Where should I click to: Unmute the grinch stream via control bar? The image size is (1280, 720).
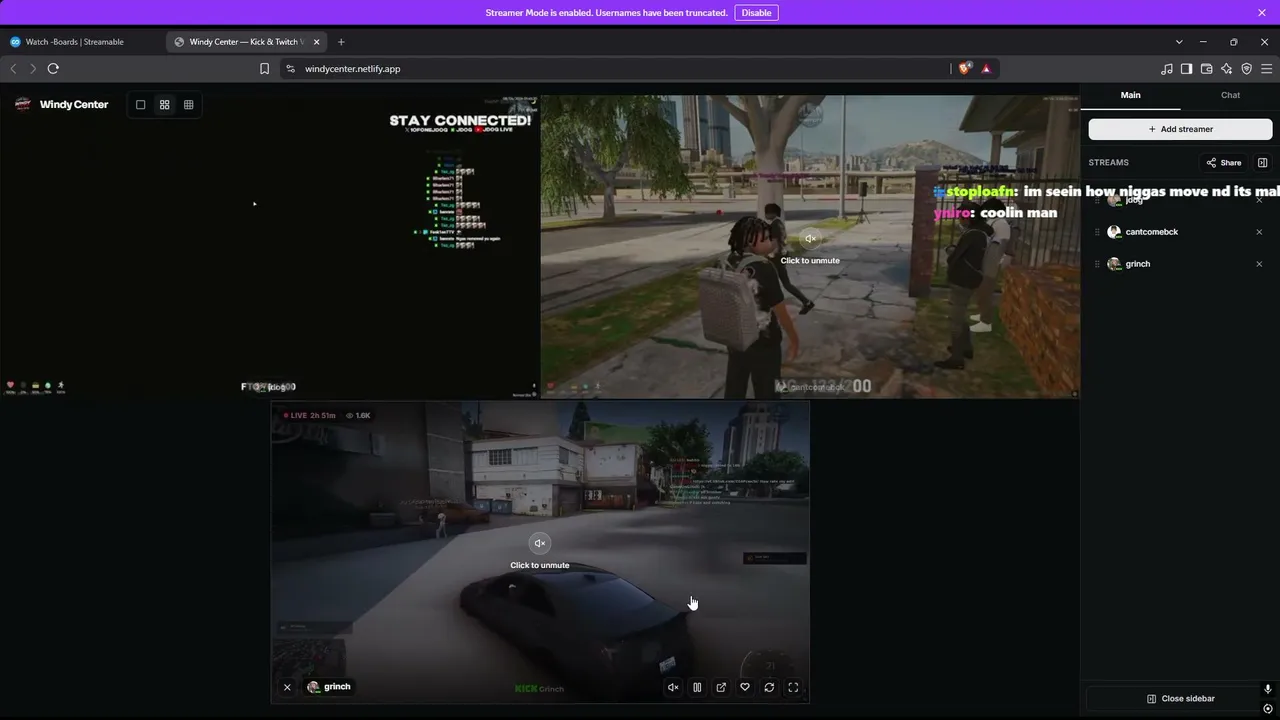673,688
